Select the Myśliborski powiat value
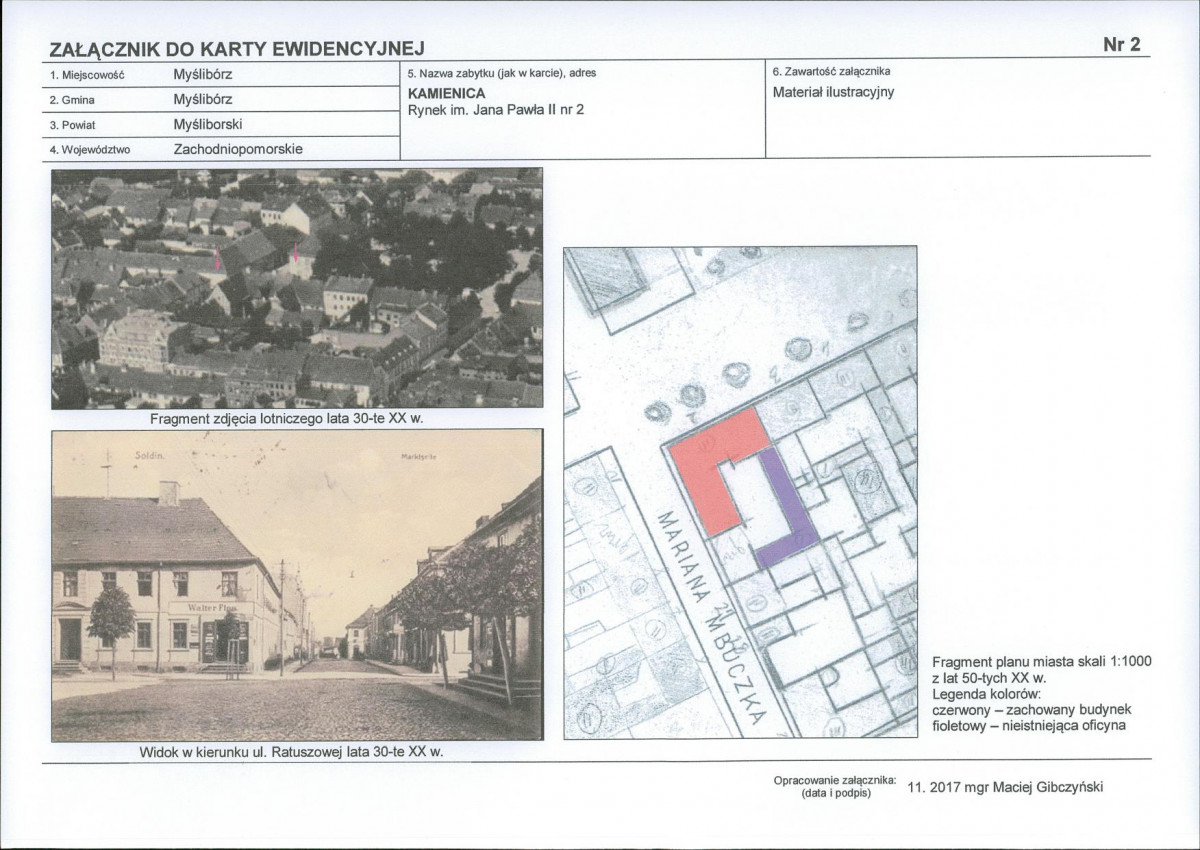Image resolution: width=1200 pixels, height=850 pixels. pos(208,125)
